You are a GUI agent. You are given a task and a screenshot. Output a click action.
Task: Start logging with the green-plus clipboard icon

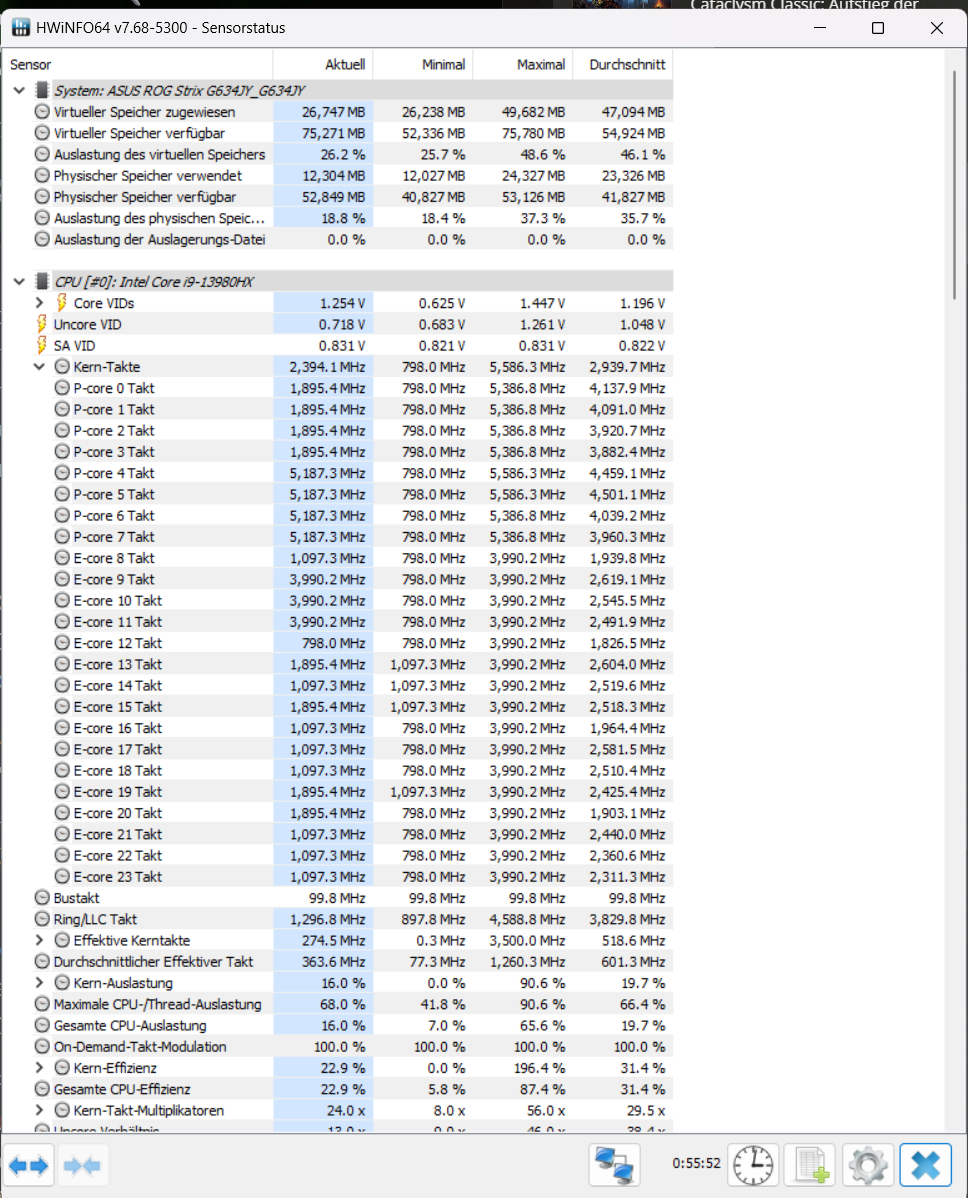click(809, 1164)
